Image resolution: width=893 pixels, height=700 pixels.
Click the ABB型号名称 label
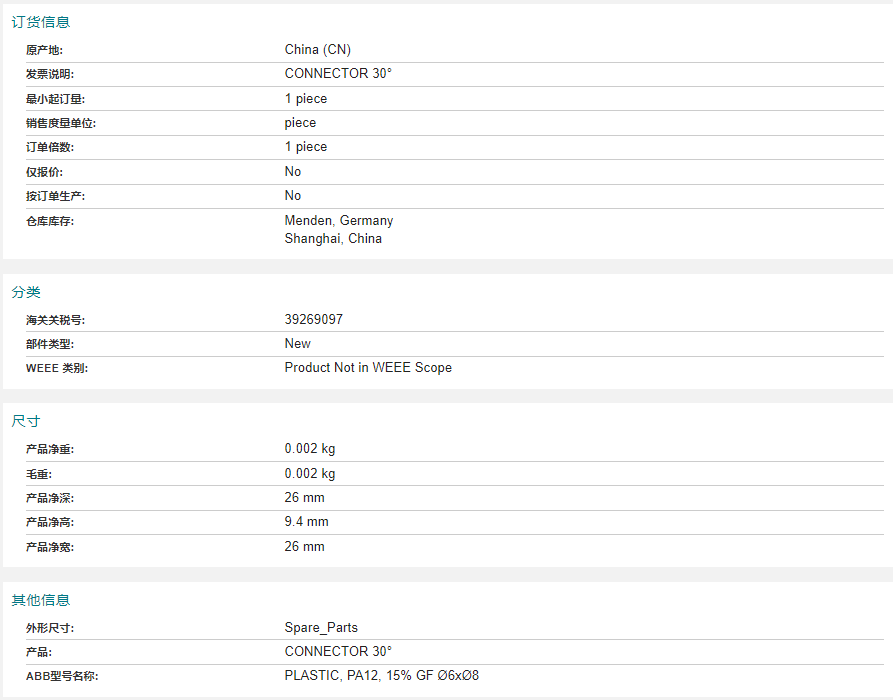[62, 676]
